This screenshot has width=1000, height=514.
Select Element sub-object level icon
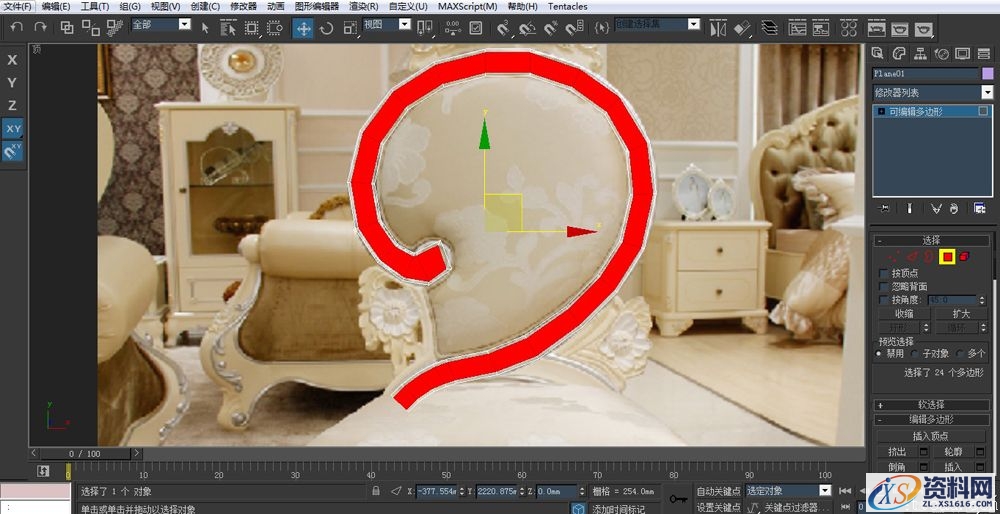(x=964, y=256)
